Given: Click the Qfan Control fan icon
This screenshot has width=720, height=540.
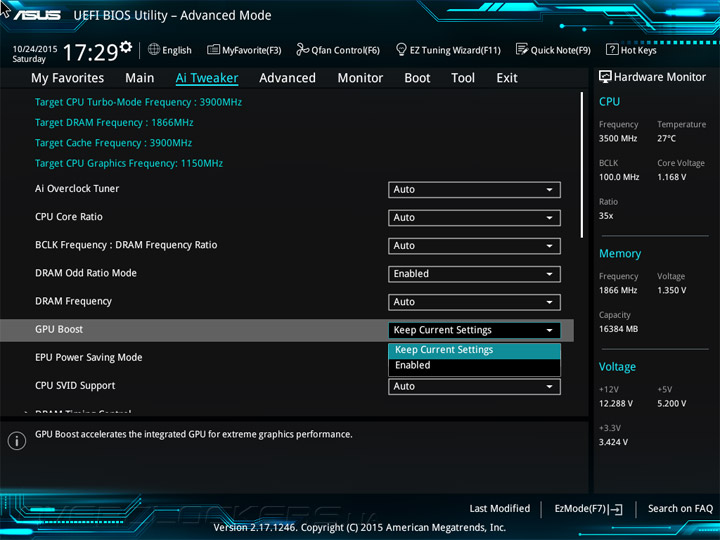Looking at the screenshot, I should coord(302,49).
